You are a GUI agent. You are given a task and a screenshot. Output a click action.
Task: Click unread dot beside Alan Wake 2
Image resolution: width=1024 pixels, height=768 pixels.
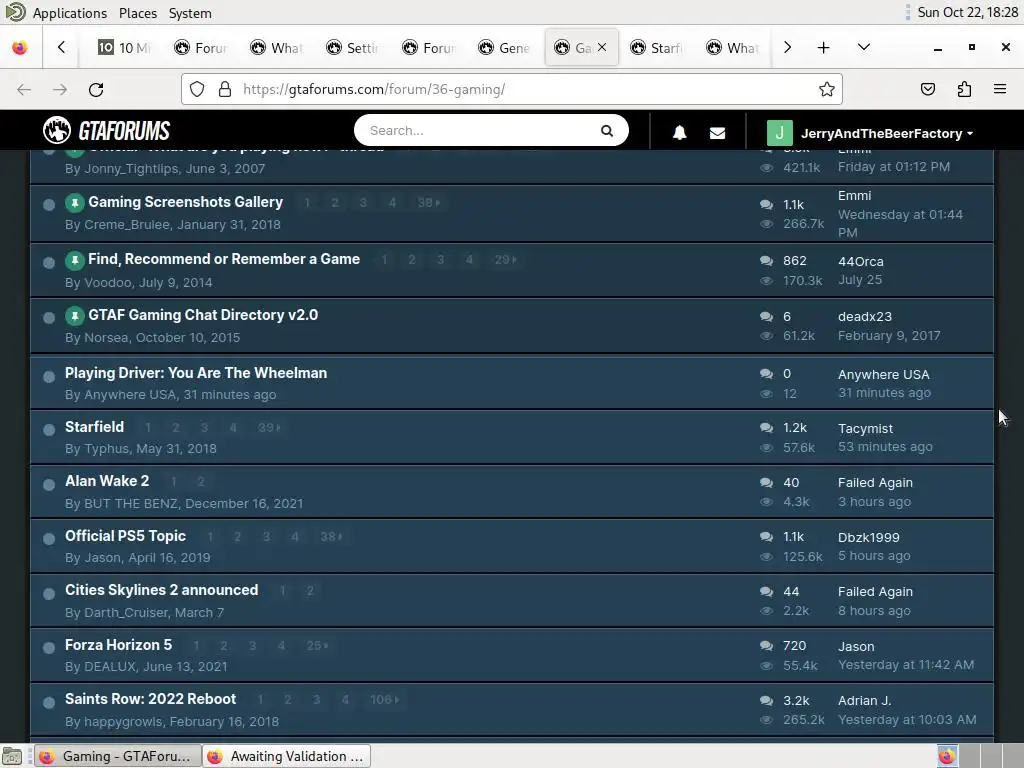coord(48,485)
